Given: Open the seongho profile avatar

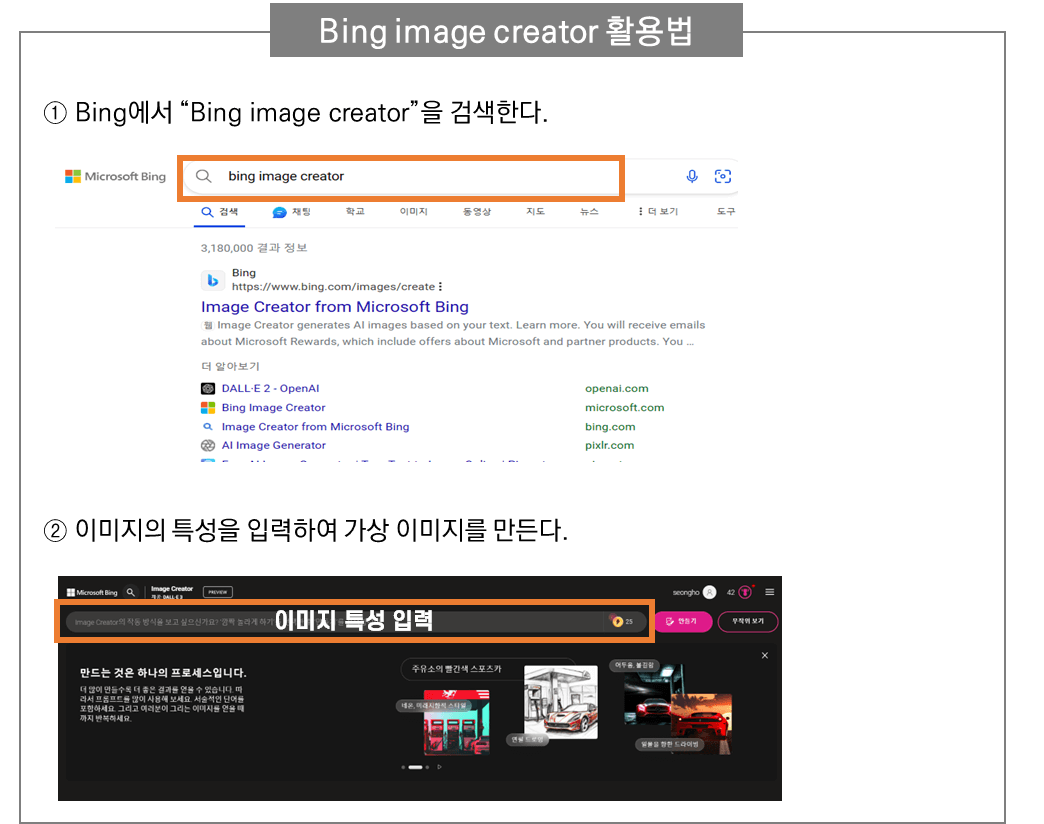Looking at the screenshot, I should tap(710, 592).
